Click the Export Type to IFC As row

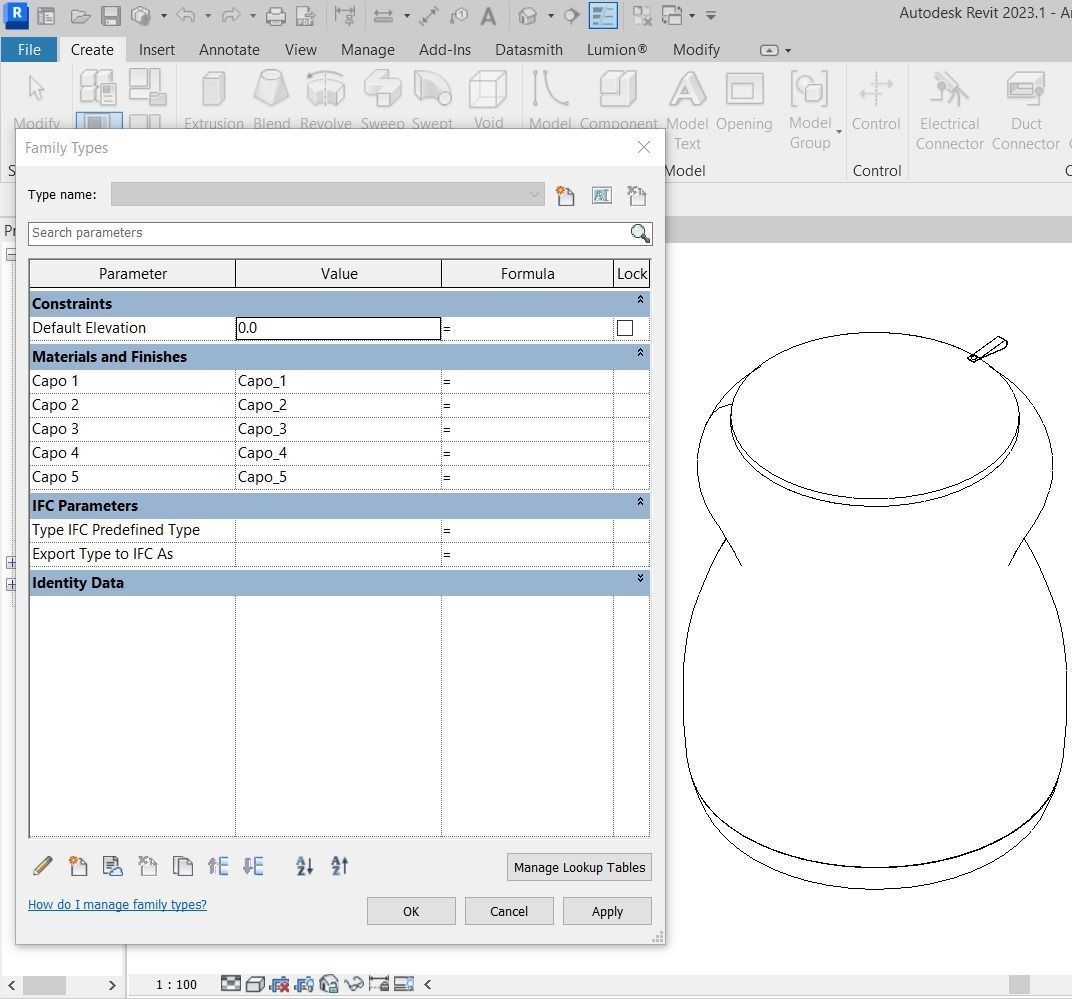click(x=339, y=554)
